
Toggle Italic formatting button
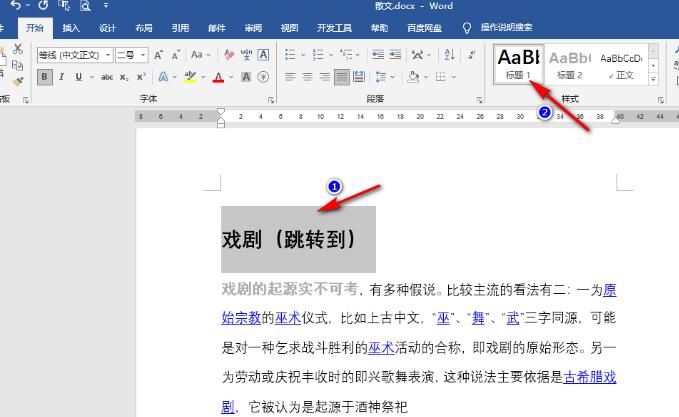pyautogui.click(x=62, y=77)
